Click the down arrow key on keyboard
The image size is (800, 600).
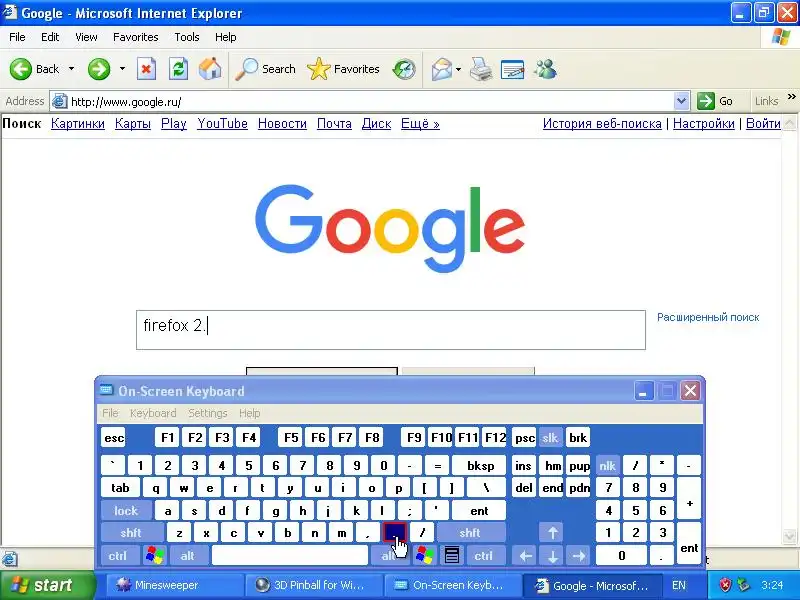tap(552, 556)
